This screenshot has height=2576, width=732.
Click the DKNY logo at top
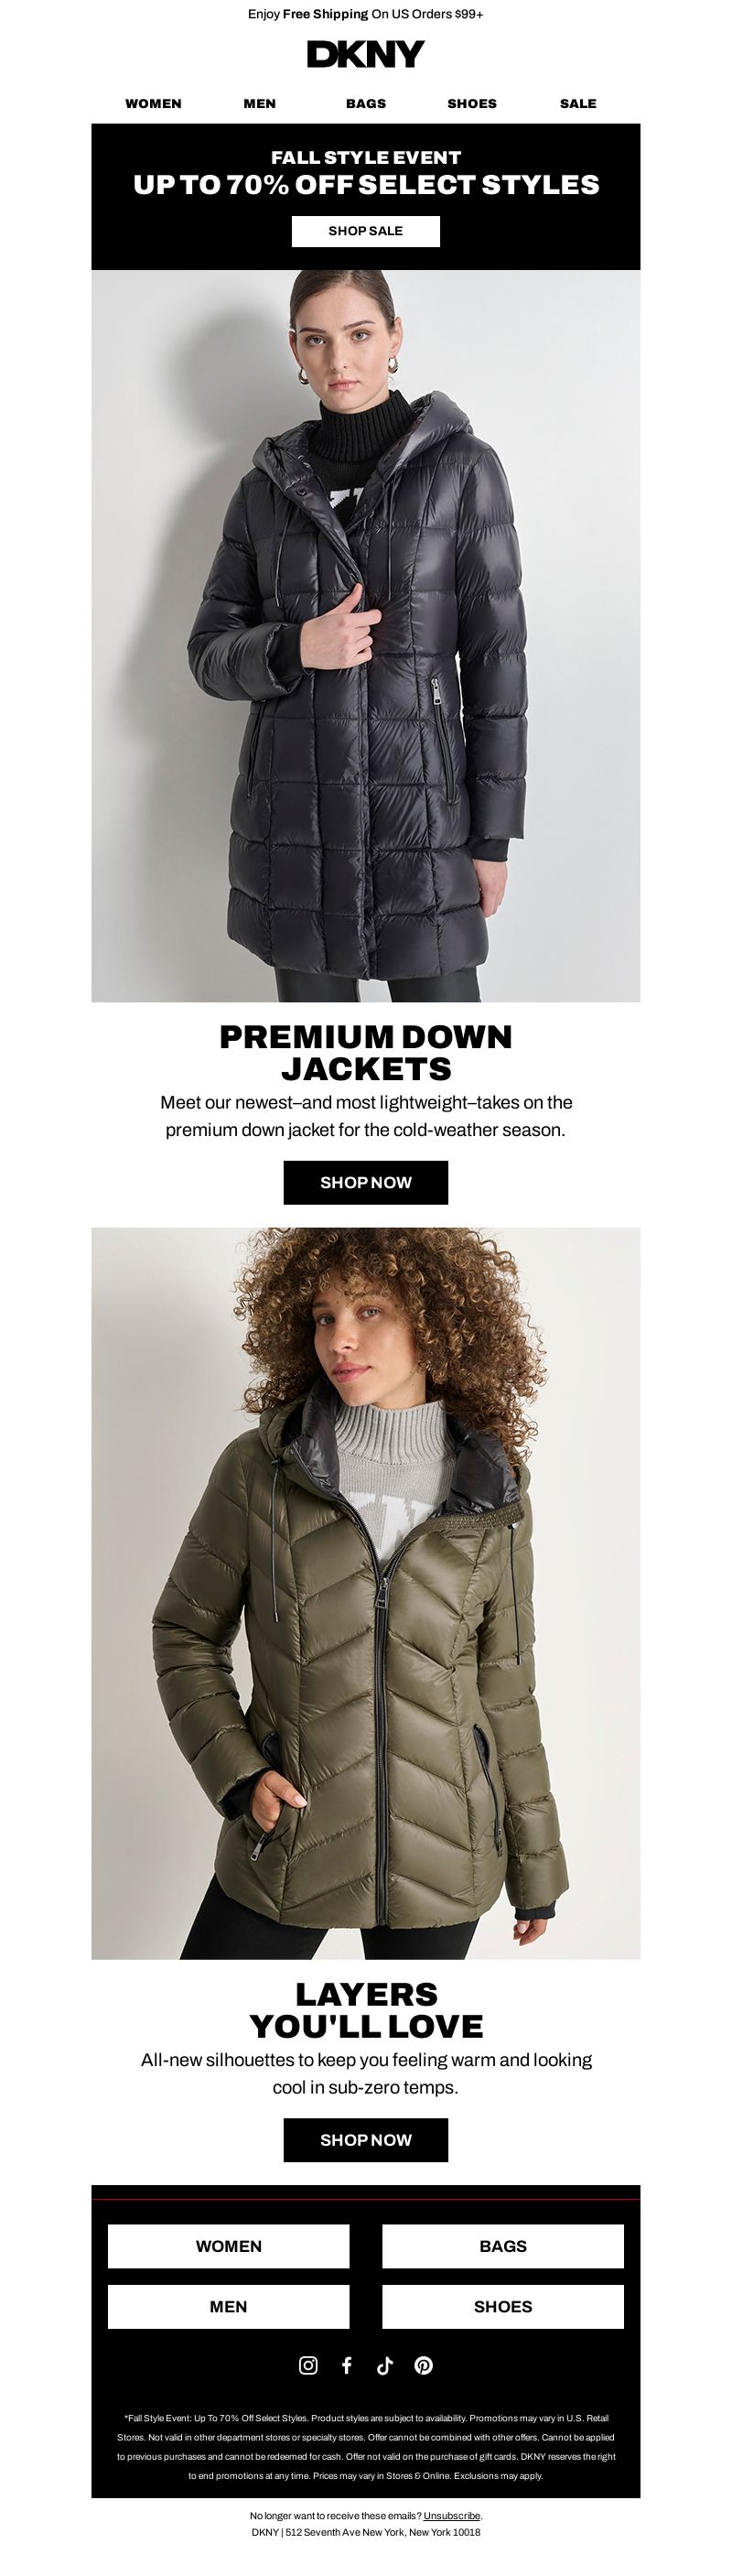pos(366,54)
